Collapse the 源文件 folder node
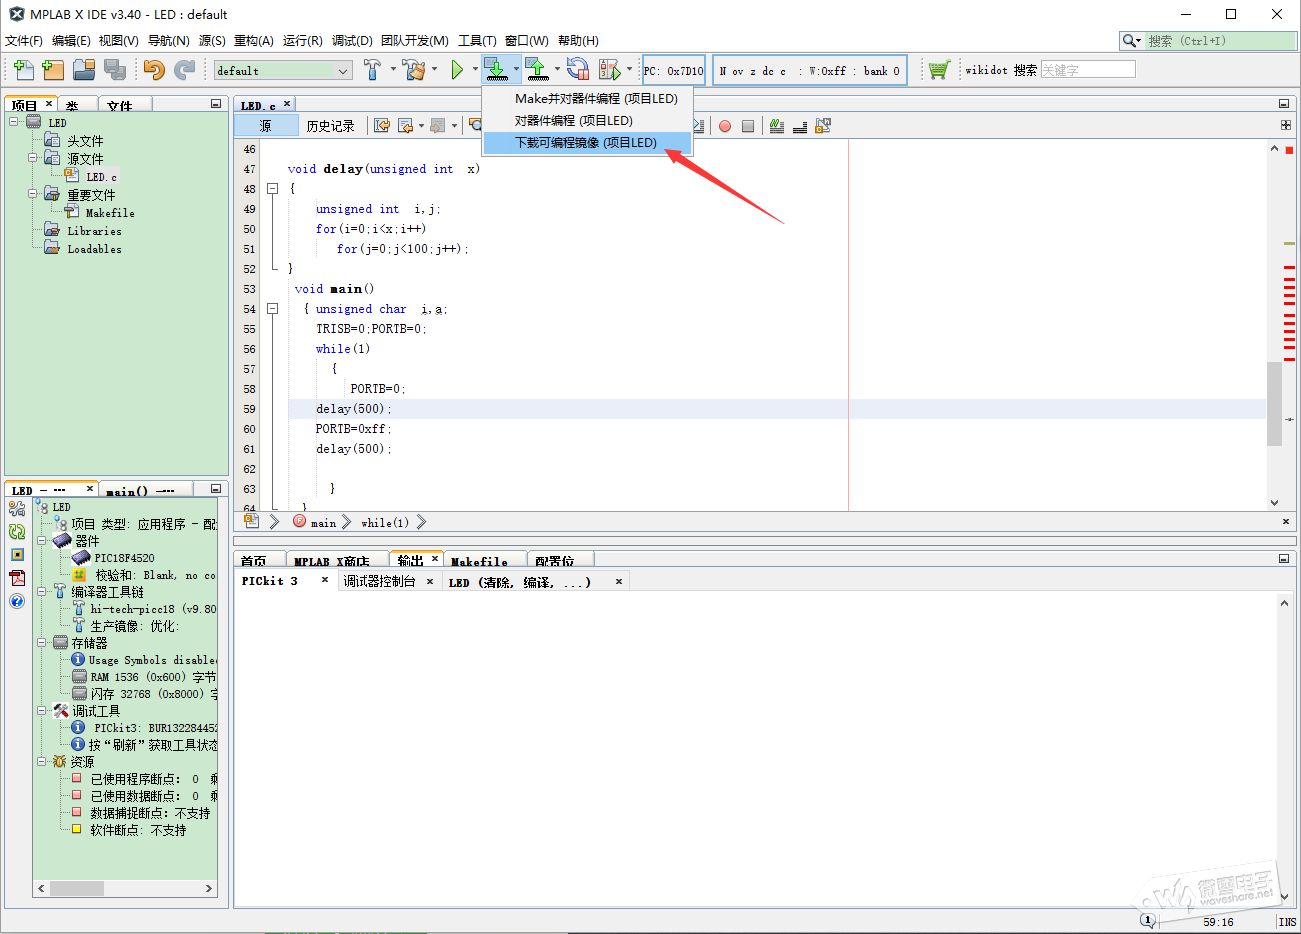This screenshot has height=934, width=1301. [32, 158]
